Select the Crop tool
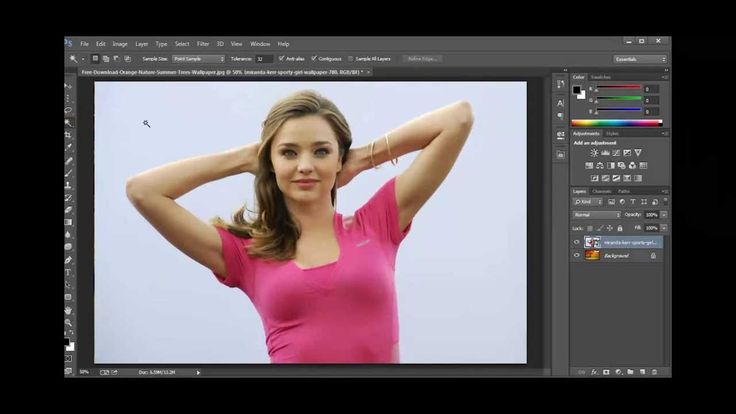 click(69, 135)
